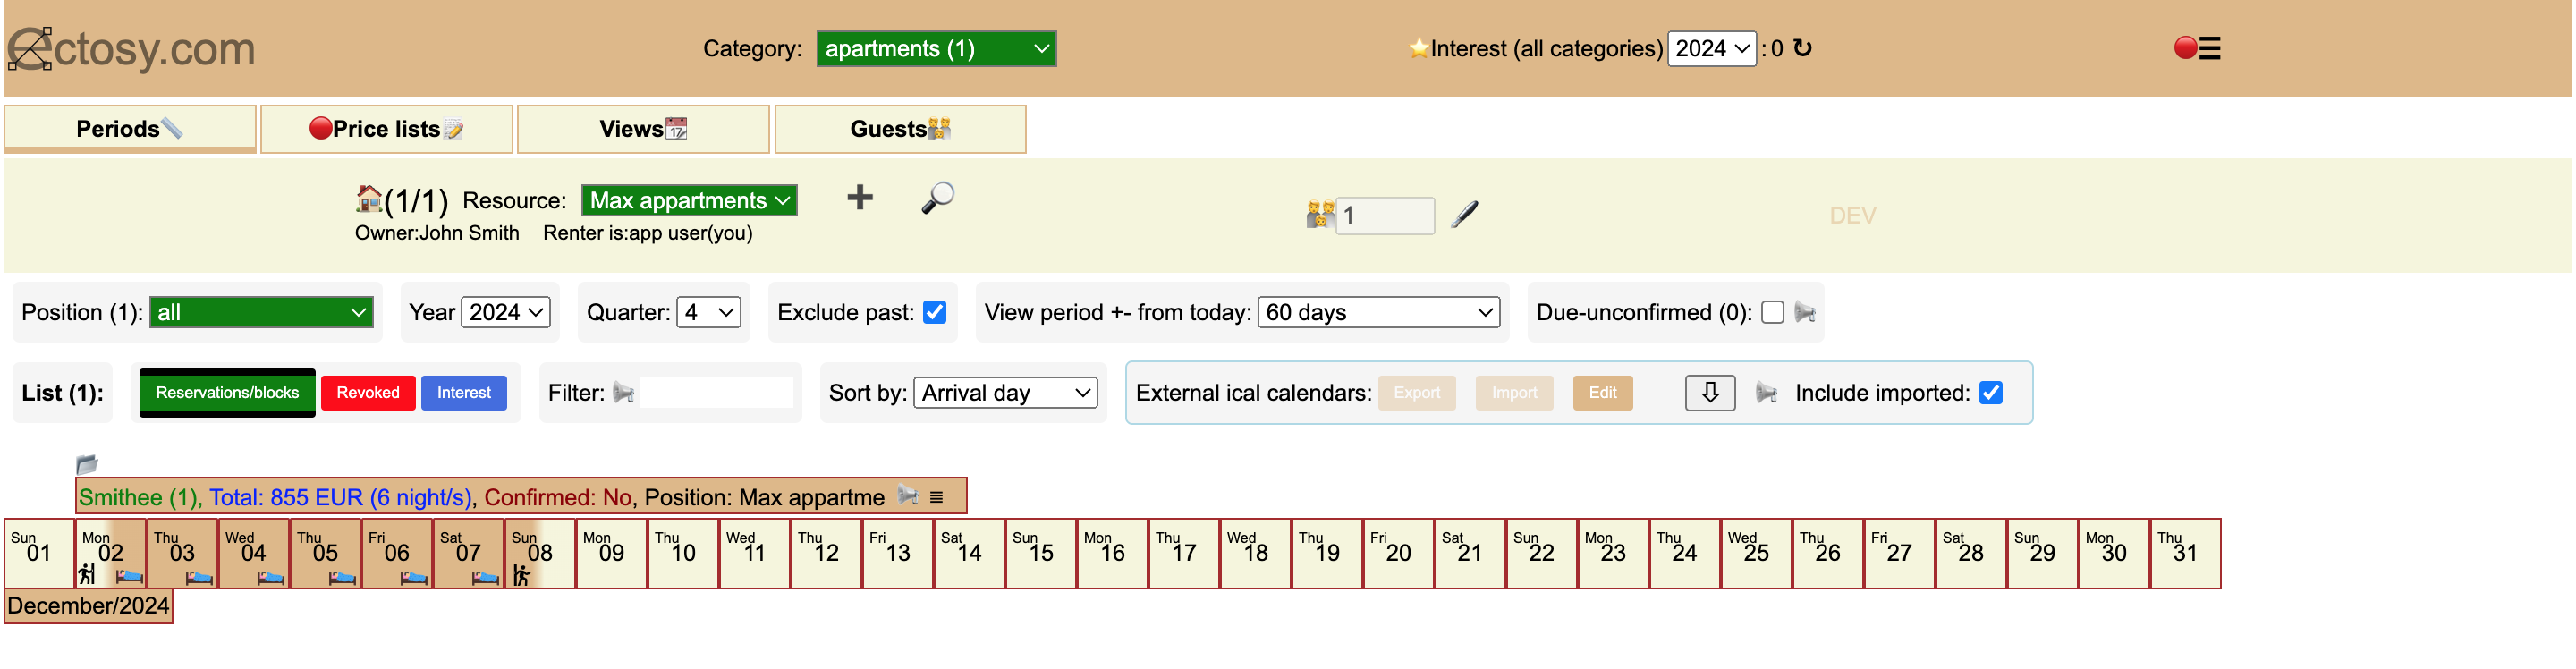This screenshot has height=669, width=2576.
Task: Click the download arrow icon for ical calendars
Action: [1709, 392]
